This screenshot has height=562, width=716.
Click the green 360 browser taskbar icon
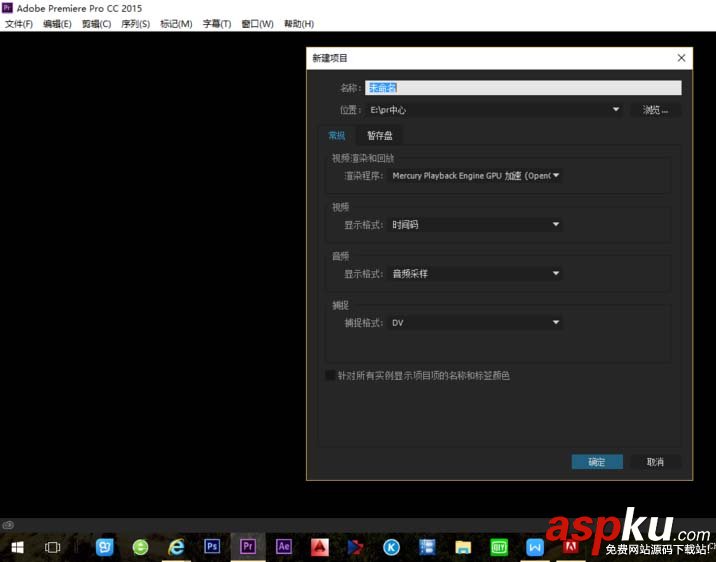point(140,547)
